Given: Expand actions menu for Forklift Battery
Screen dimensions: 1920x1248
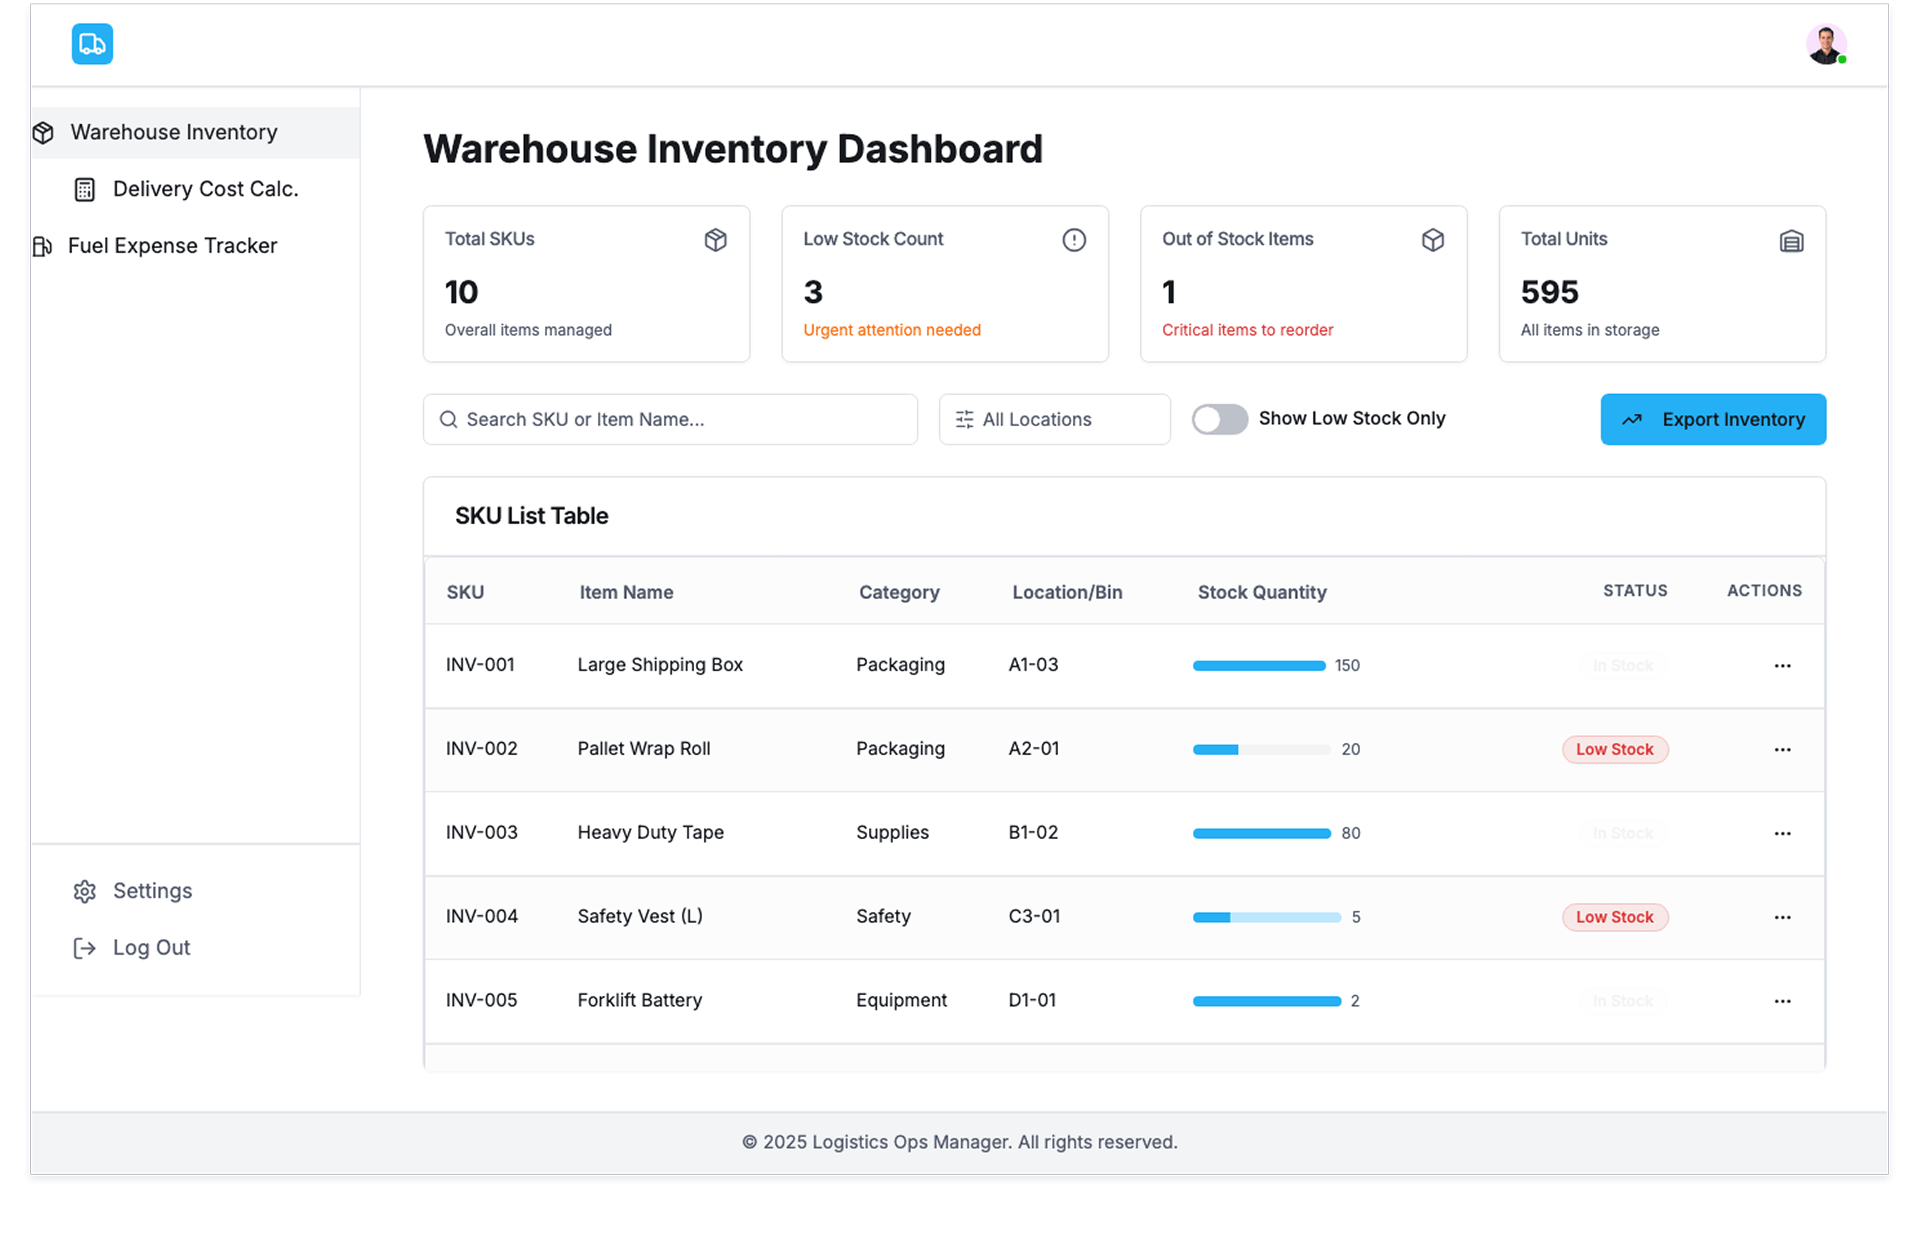Looking at the screenshot, I should [x=1782, y=1001].
